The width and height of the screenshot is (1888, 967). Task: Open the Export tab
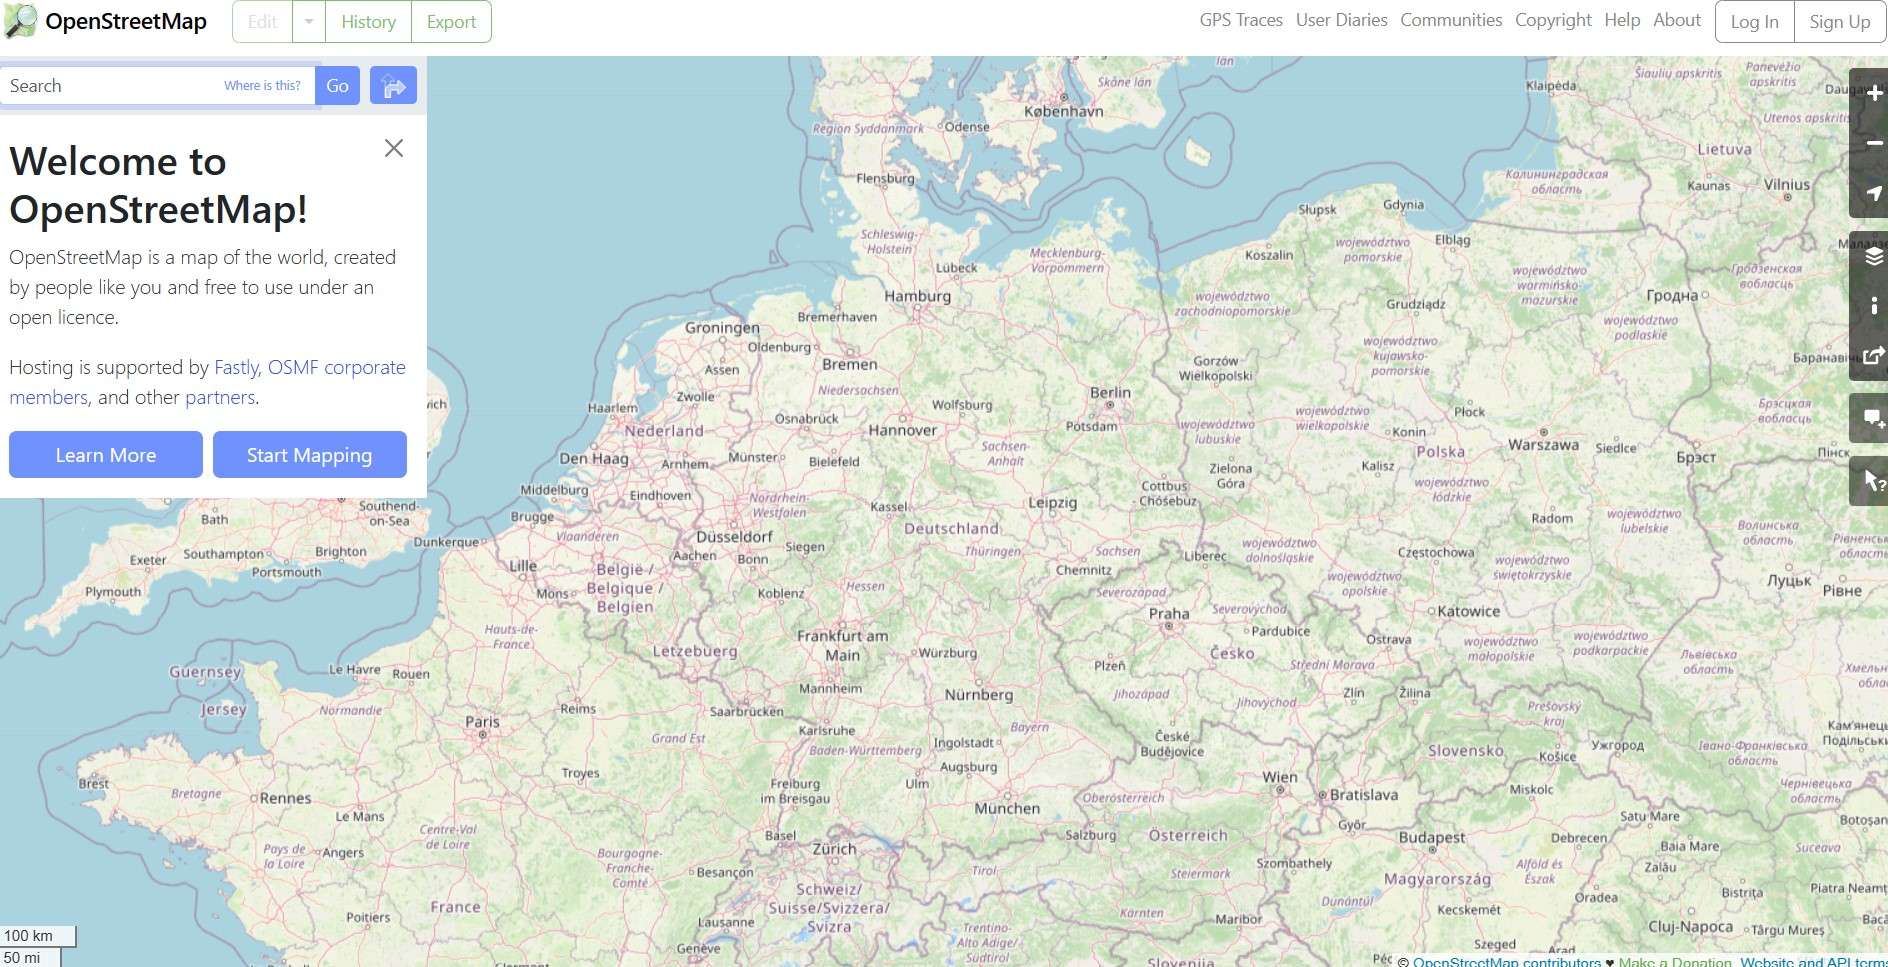[x=451, y=22]
